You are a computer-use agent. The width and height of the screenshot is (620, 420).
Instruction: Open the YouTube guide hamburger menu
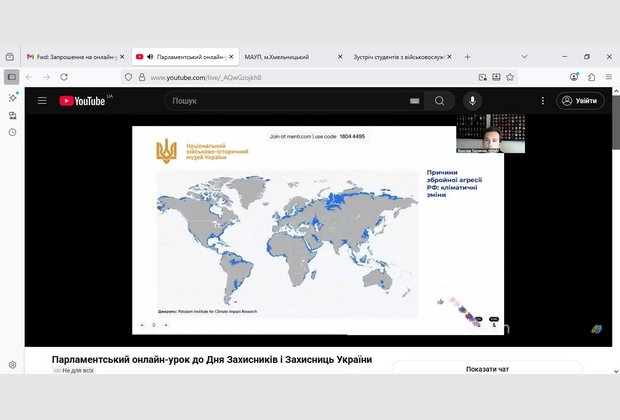(42, 101)
